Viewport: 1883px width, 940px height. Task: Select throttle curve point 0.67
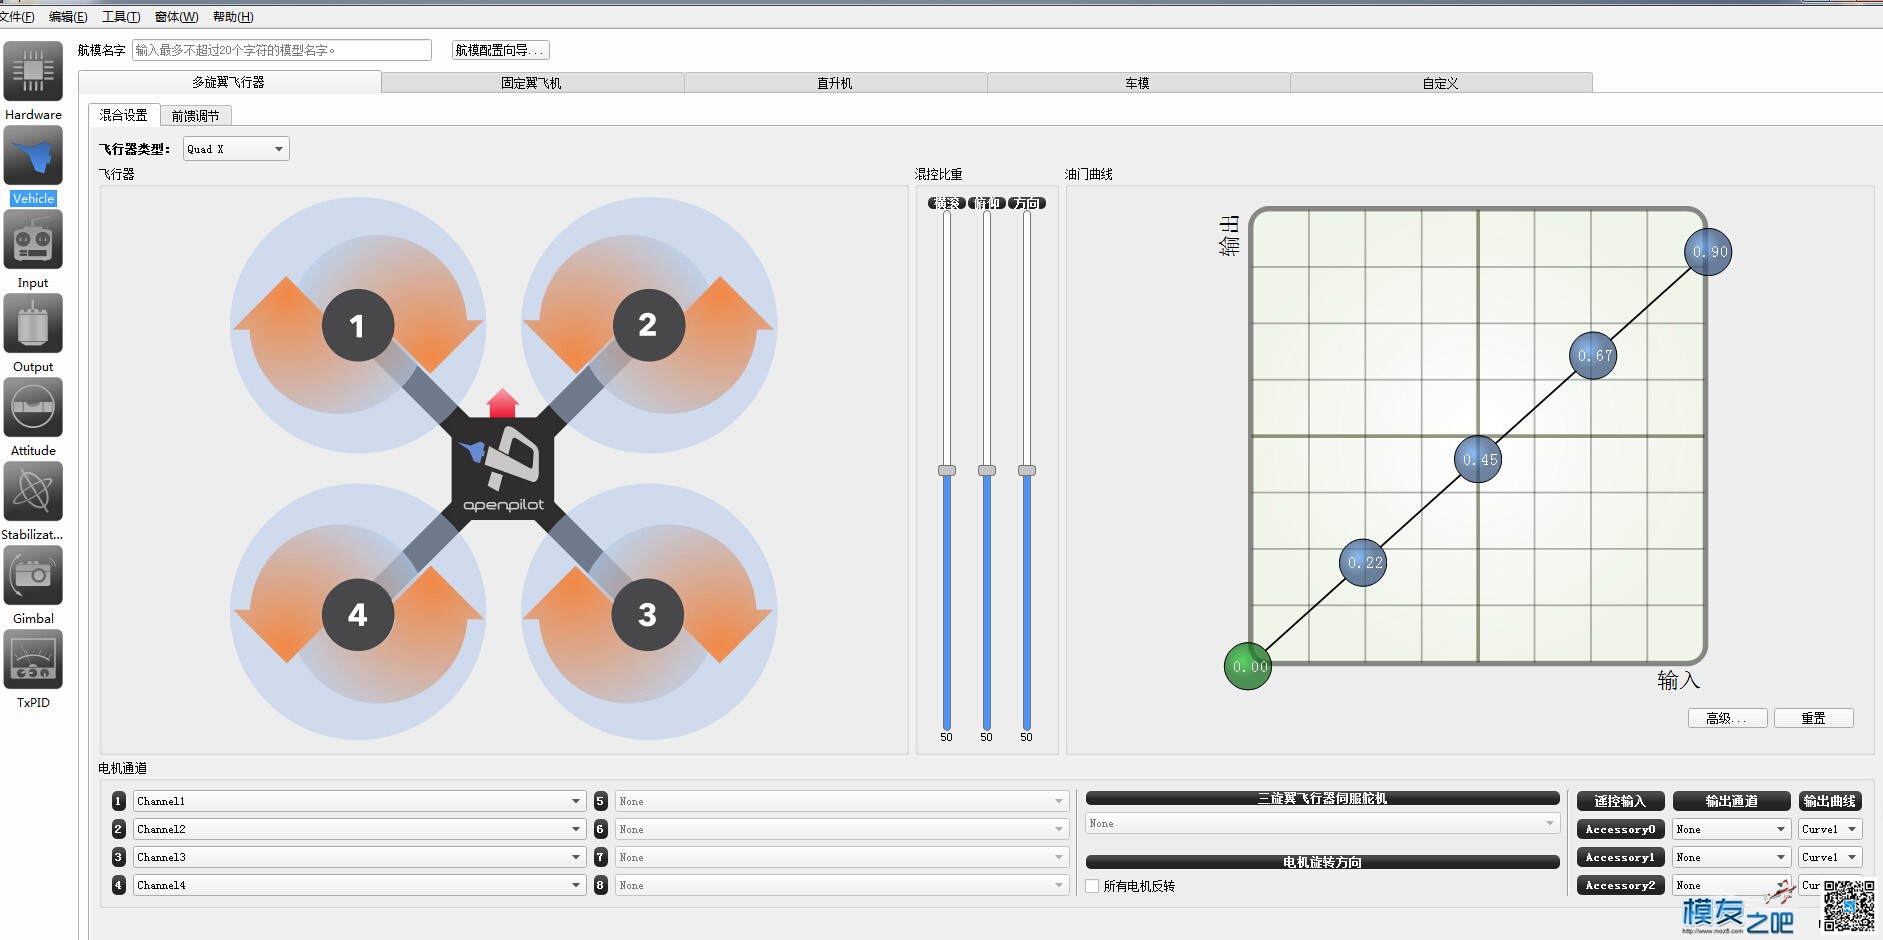[1593, 355]
